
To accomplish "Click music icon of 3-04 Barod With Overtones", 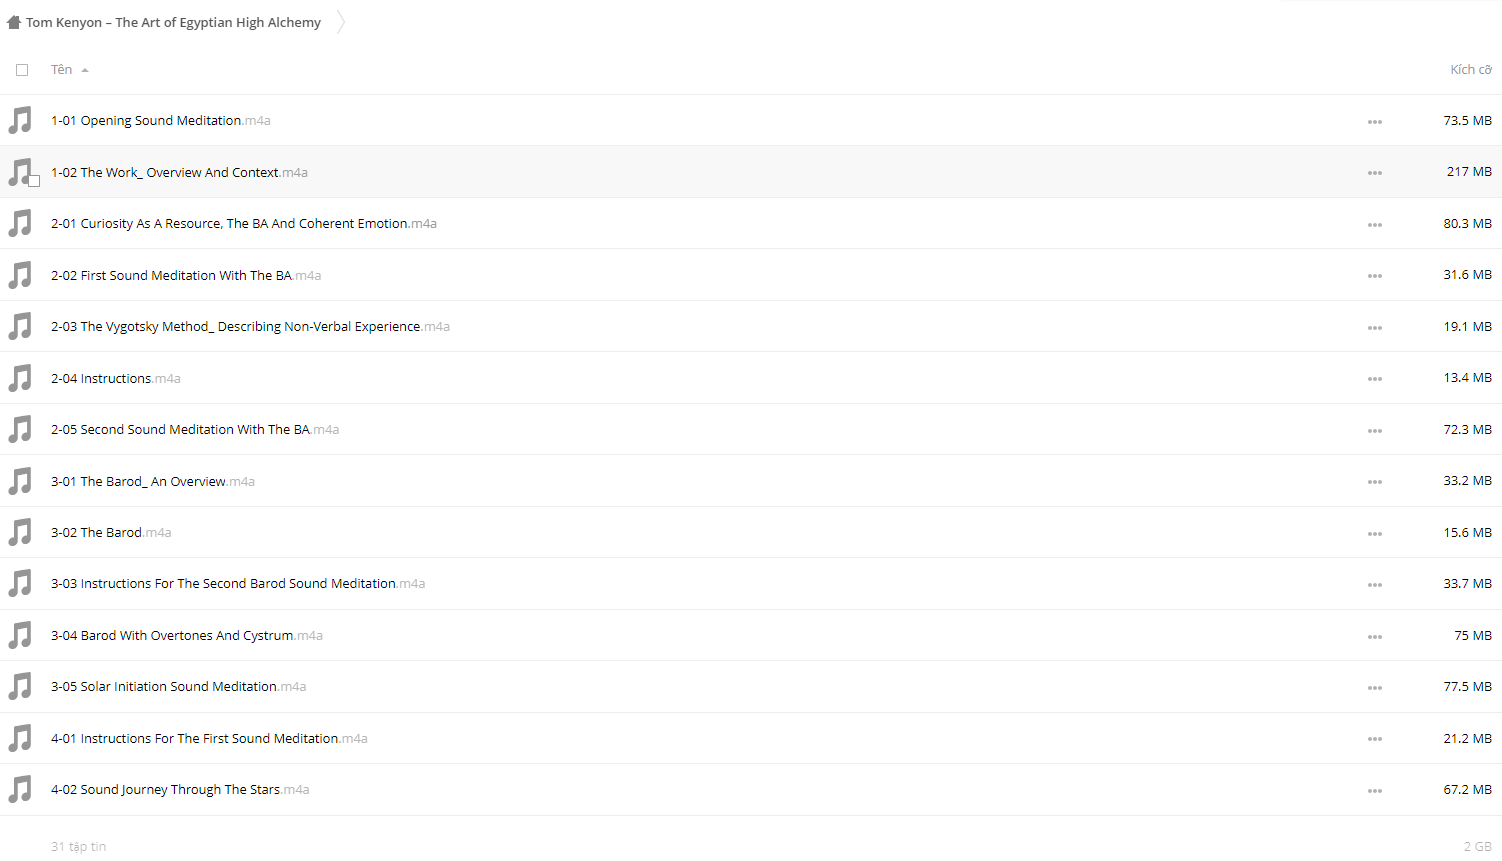I will click(x=20, y=635).
